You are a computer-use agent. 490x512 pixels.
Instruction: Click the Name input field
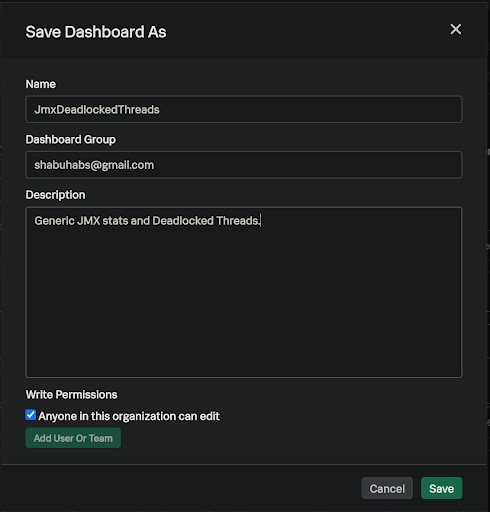[244, 109]
